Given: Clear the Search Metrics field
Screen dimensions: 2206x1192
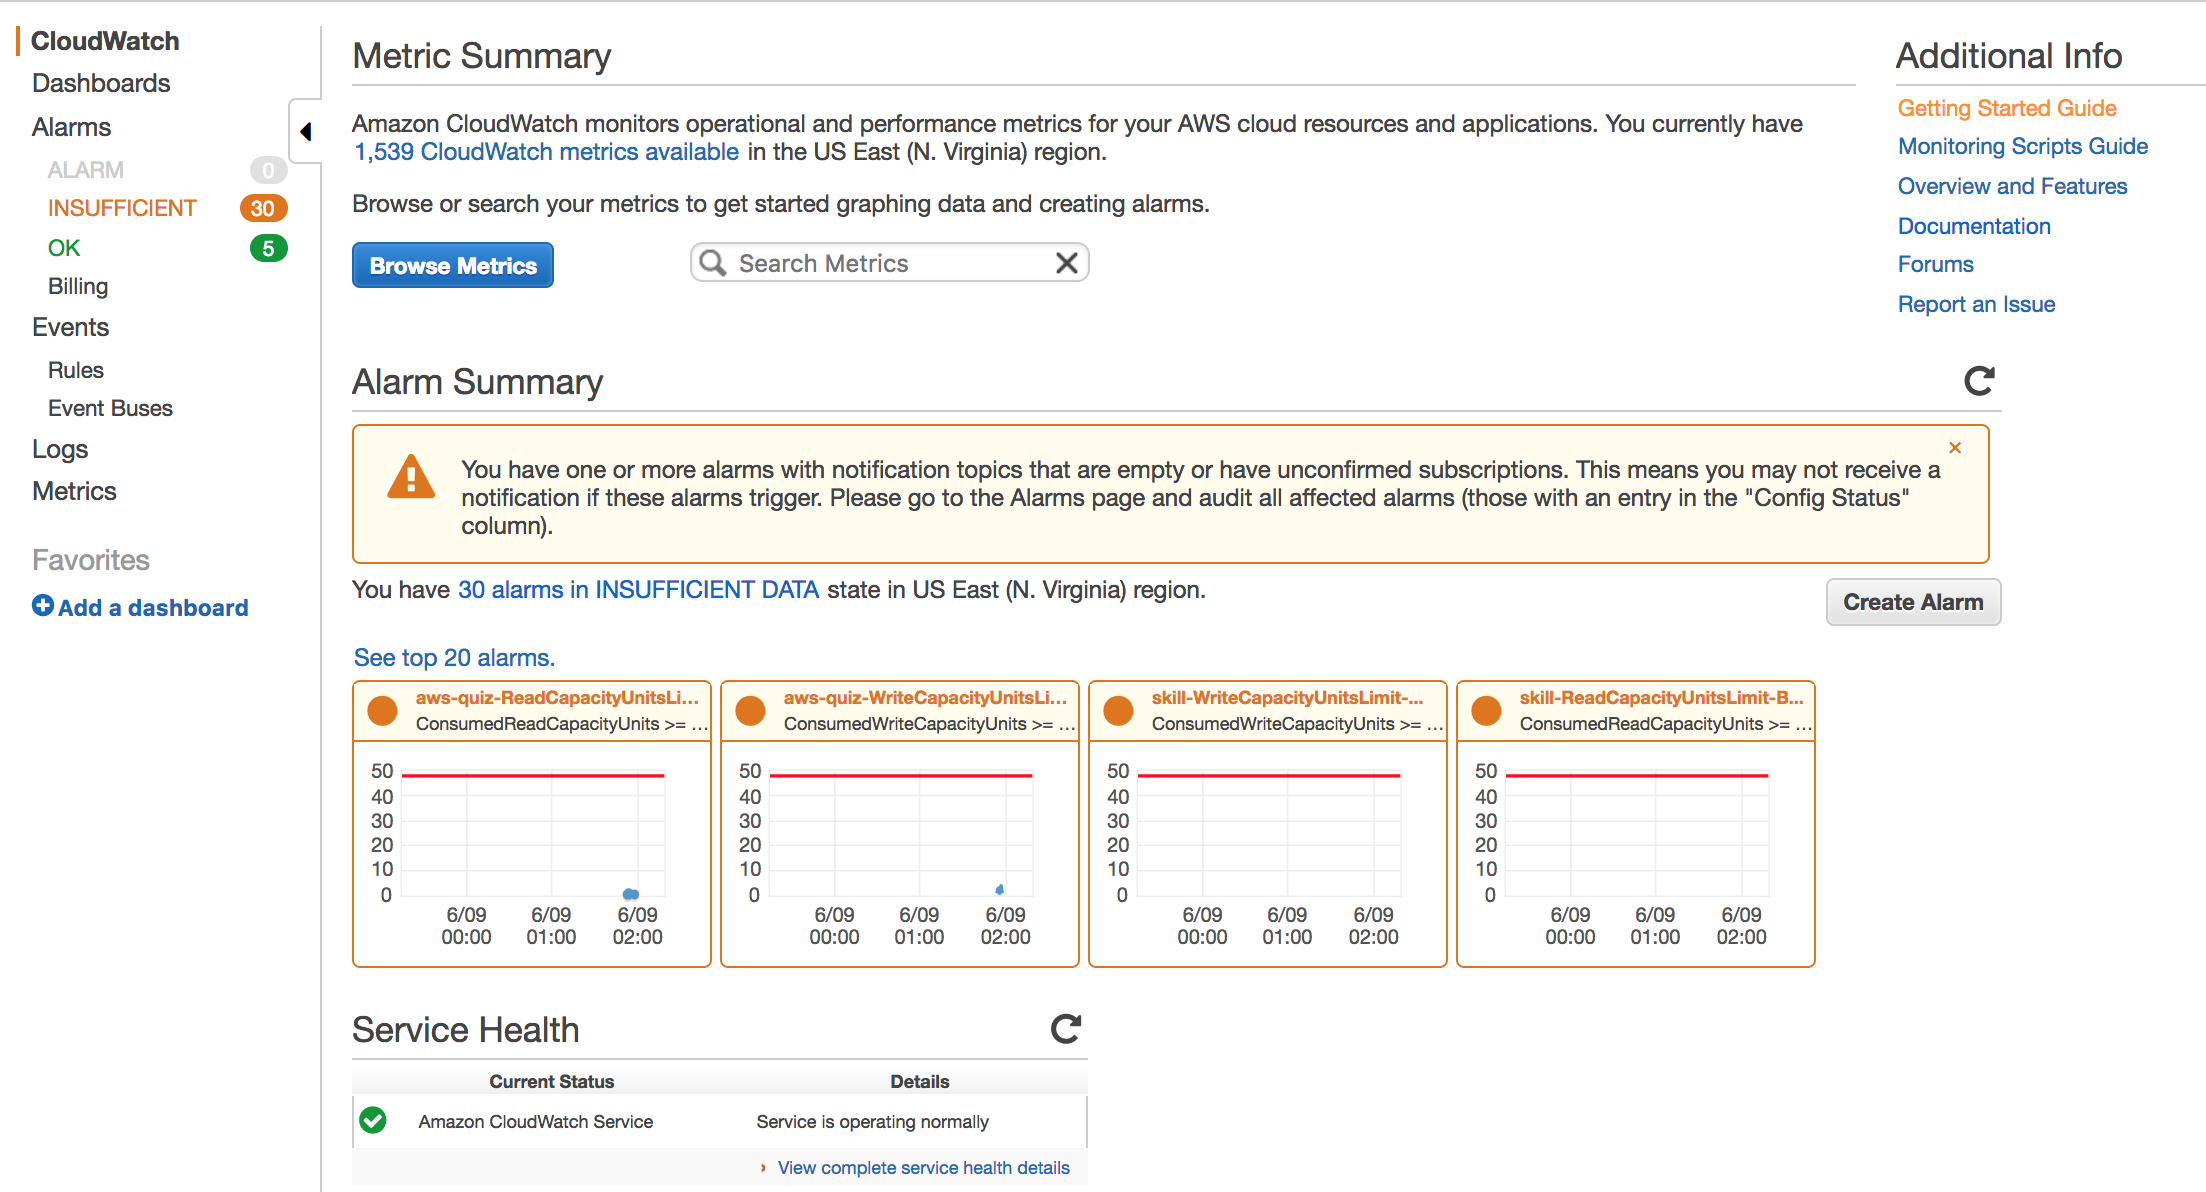Looking at the screenshot, I should 1066,263.
